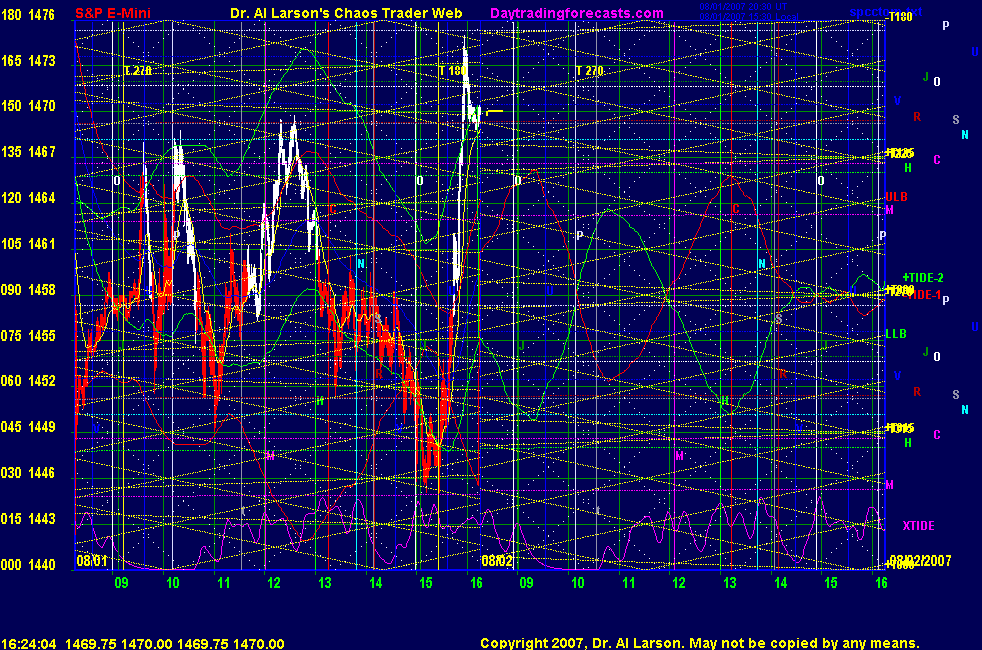Select the 135 1467 price axis label
The image size is (982, 650).
point(28,152)
